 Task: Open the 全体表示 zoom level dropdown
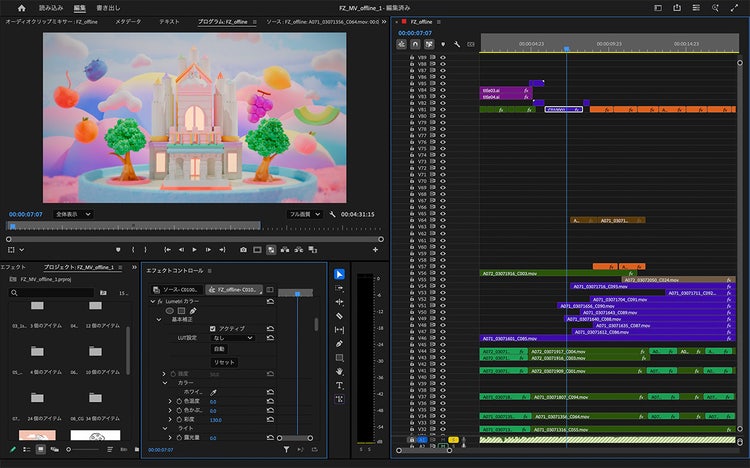tap(73, 213)
